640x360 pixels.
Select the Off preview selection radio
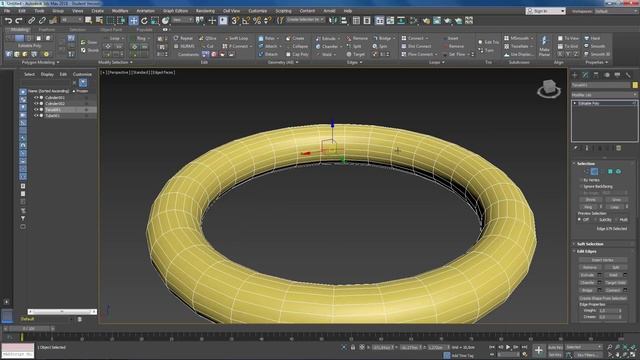tap(579, 220)
